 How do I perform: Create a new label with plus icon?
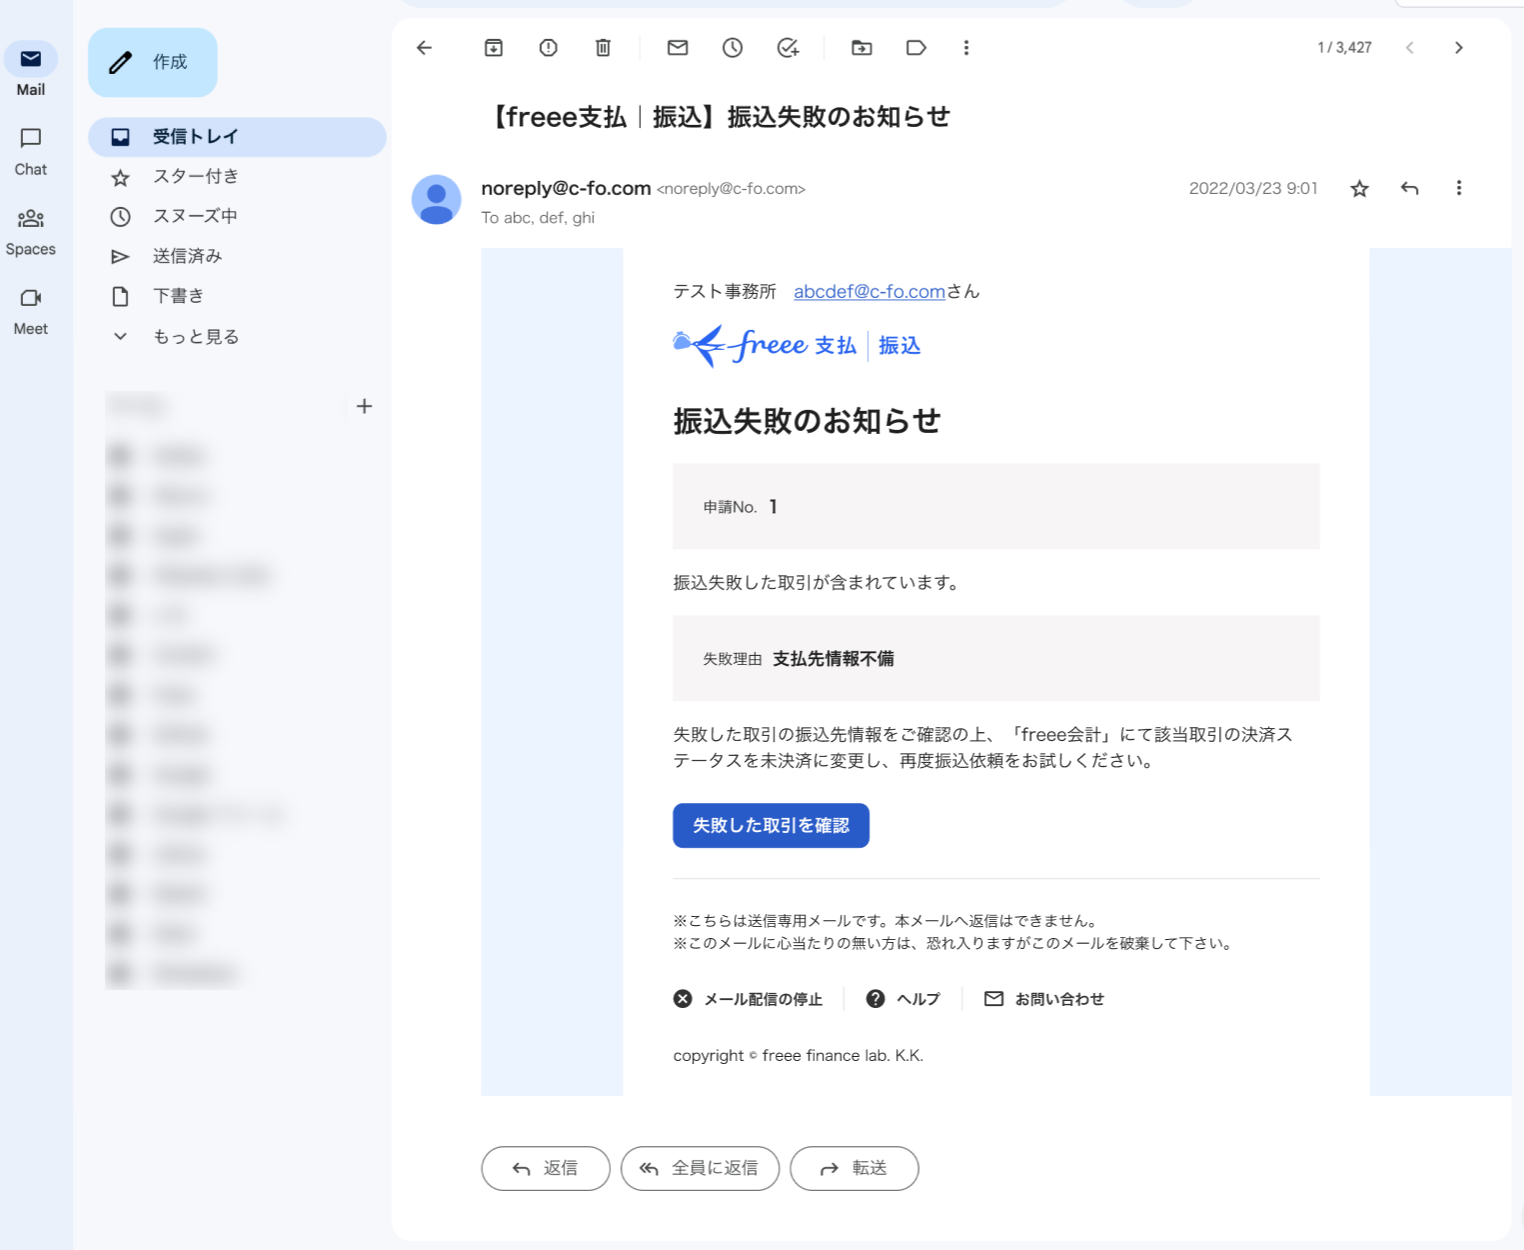[364, 406]
